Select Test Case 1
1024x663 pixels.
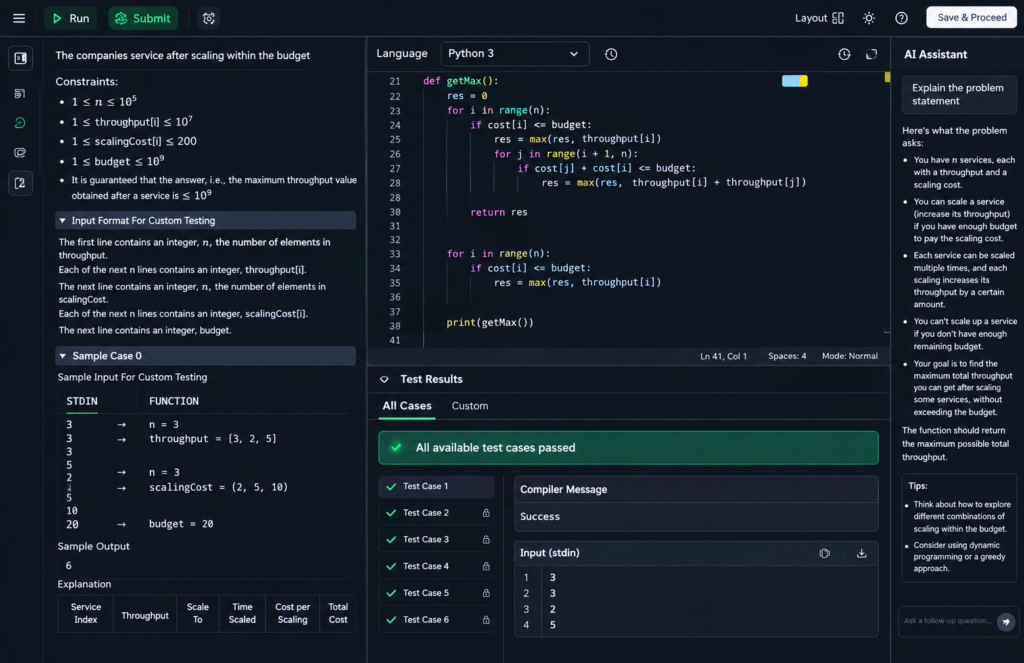coord(436,487)
